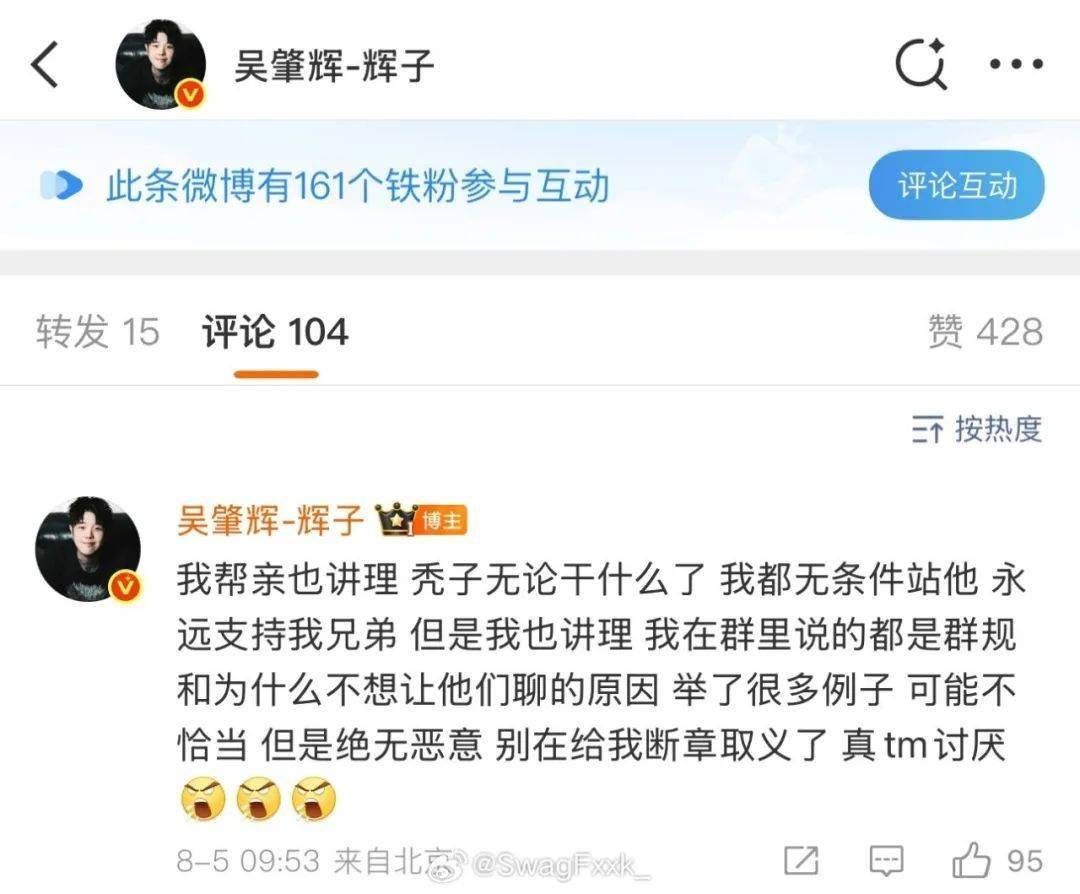Open the 赞 428 likes tab
Image resolution: width=1080 pixels, height=894 pixels.
[x=985, y=331]
